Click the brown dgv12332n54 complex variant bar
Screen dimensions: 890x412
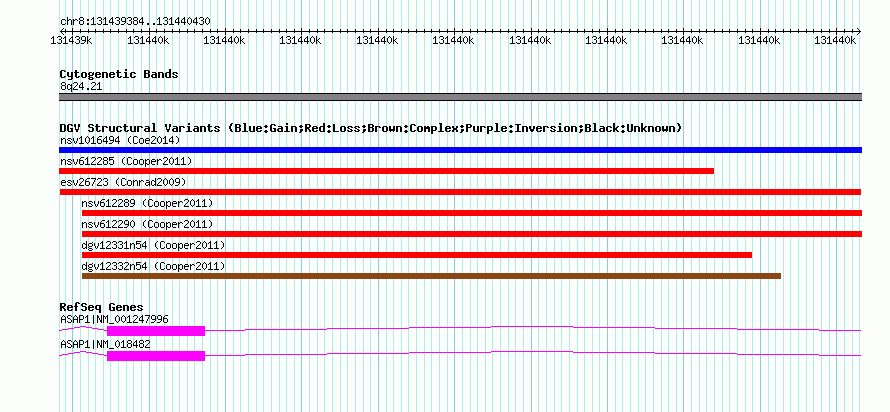431,276
